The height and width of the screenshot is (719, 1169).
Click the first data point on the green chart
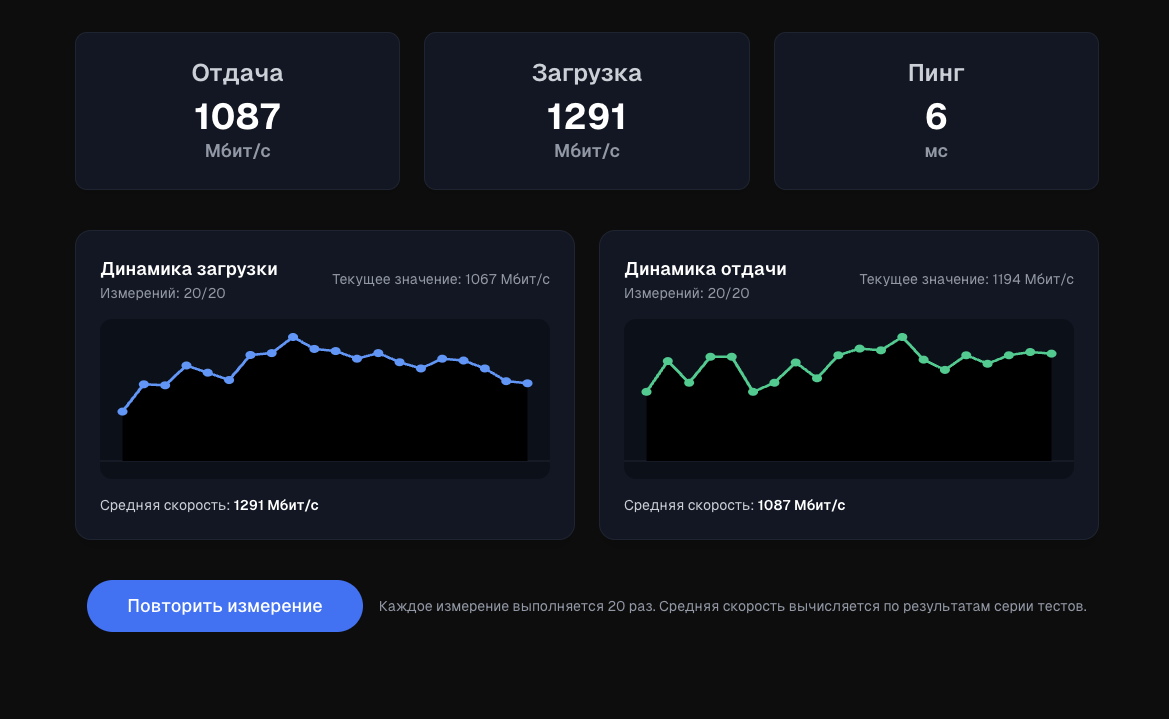(647, 392)
